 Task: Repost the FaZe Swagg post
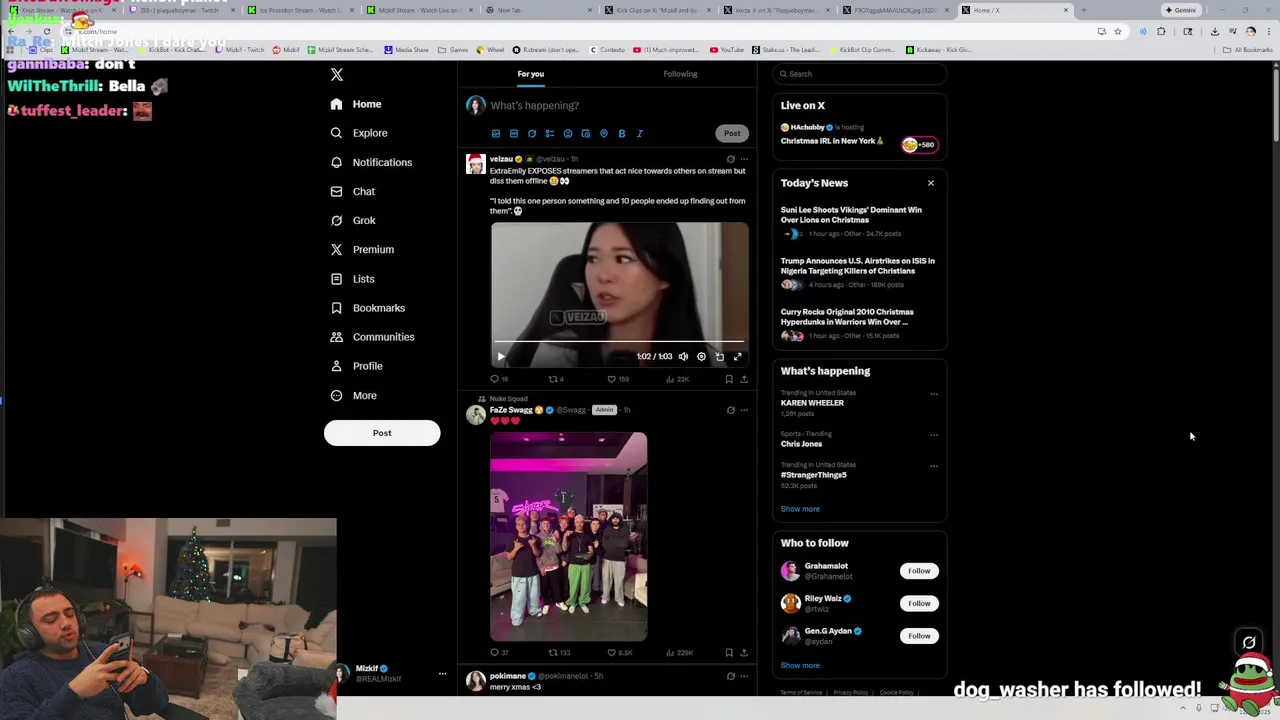pos(559,652)
